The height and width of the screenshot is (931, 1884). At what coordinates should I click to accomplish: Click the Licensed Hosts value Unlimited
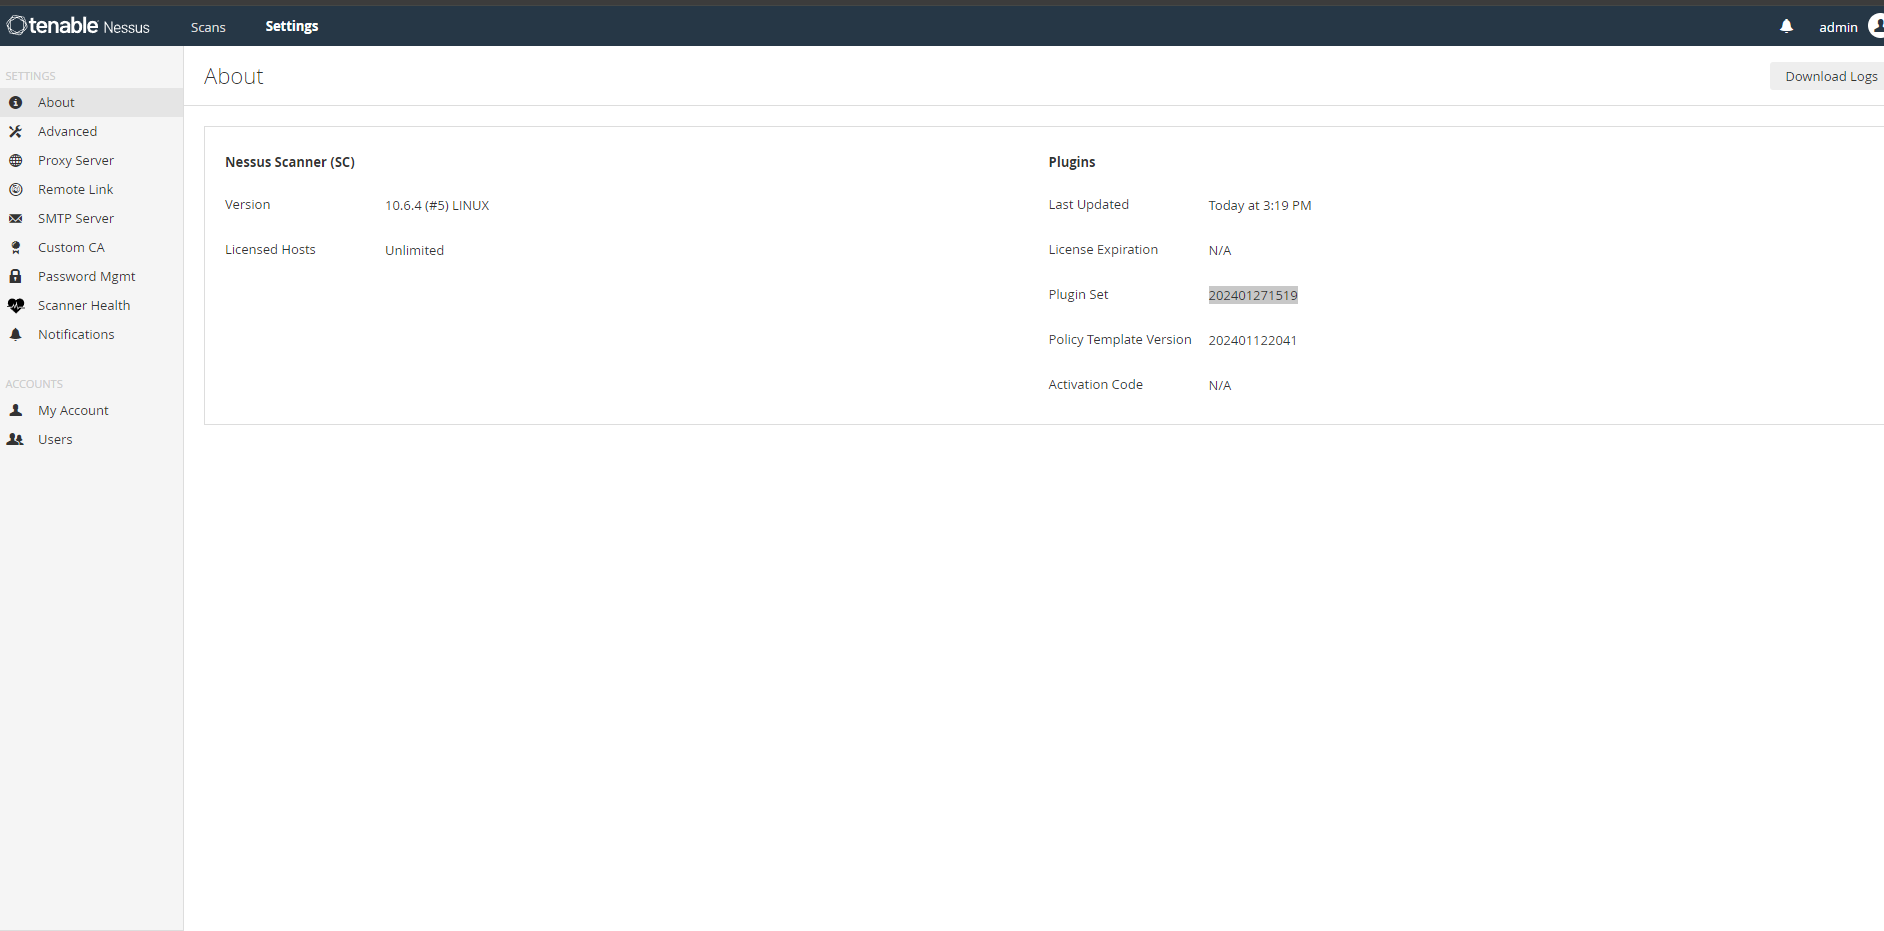(414, 250)
